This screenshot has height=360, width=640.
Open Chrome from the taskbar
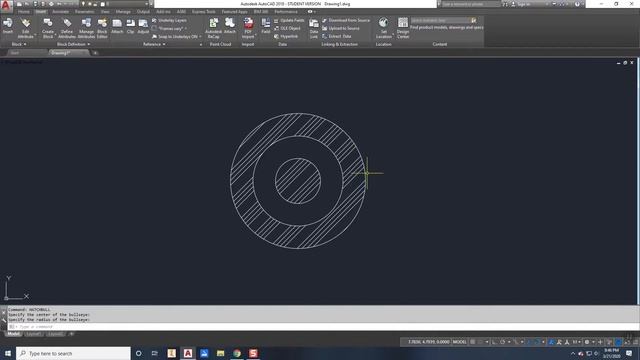pos(237,353)
